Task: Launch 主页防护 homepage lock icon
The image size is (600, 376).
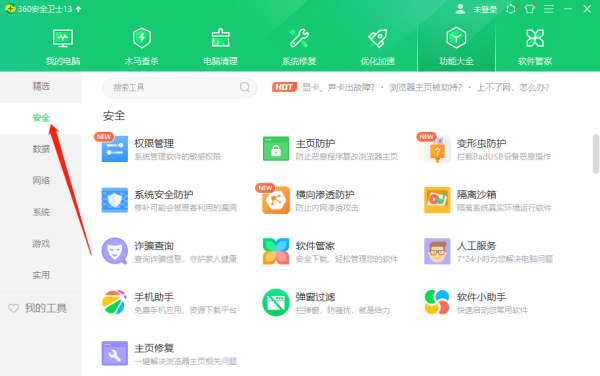Action: (x=276, y=149)
